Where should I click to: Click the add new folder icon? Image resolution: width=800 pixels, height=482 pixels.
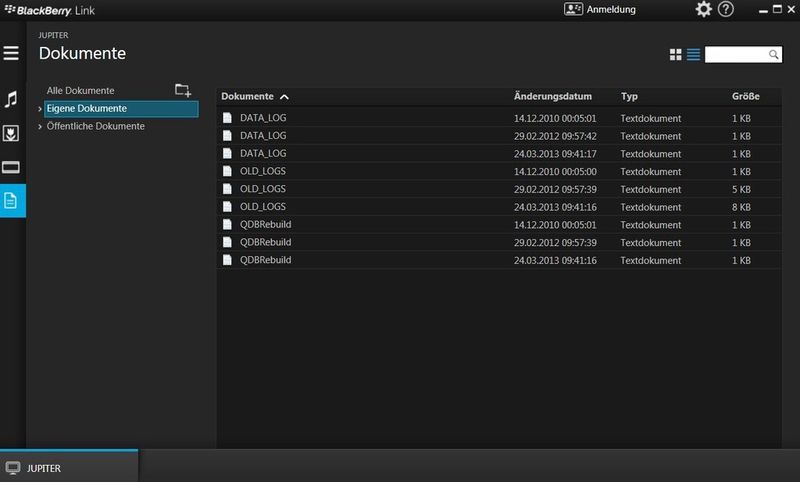coord(182,90)
